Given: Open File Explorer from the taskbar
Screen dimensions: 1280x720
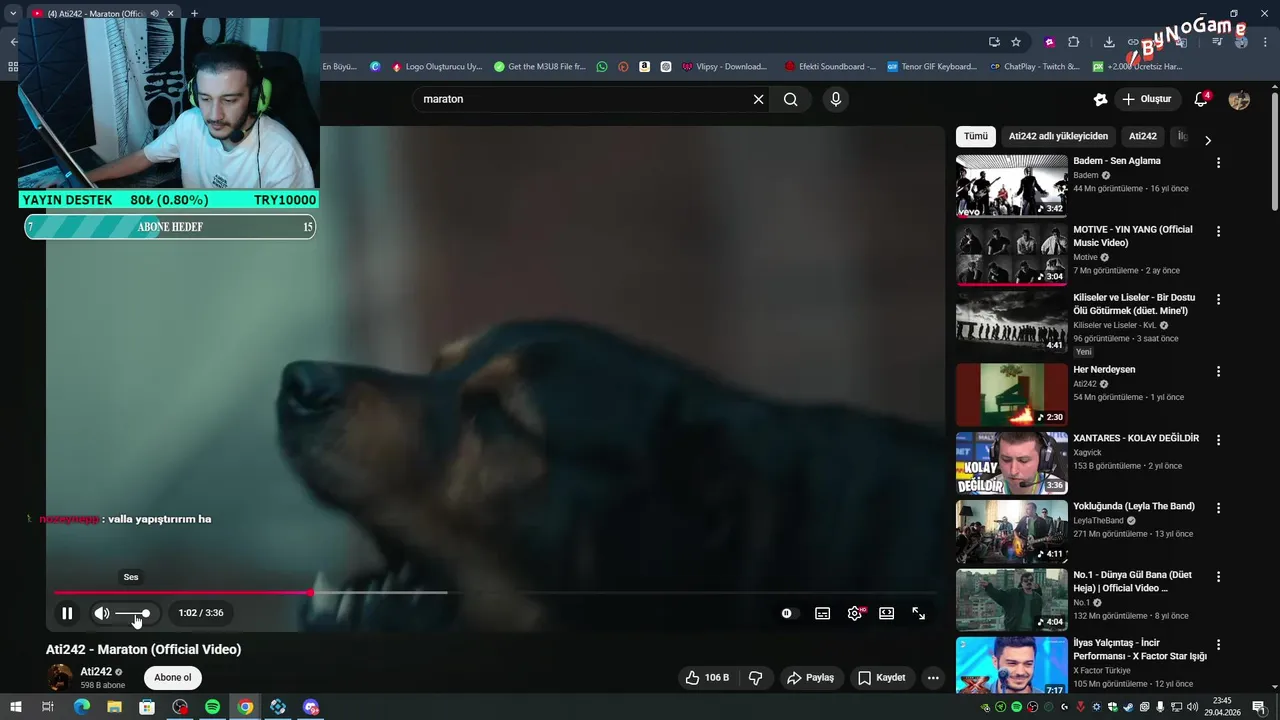Looking at the screenshot, I should click(x=114, y=707).
